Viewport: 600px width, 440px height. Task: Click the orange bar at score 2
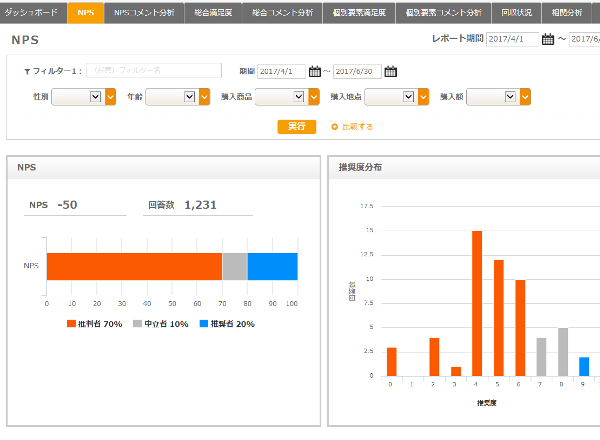pos(434,357)
